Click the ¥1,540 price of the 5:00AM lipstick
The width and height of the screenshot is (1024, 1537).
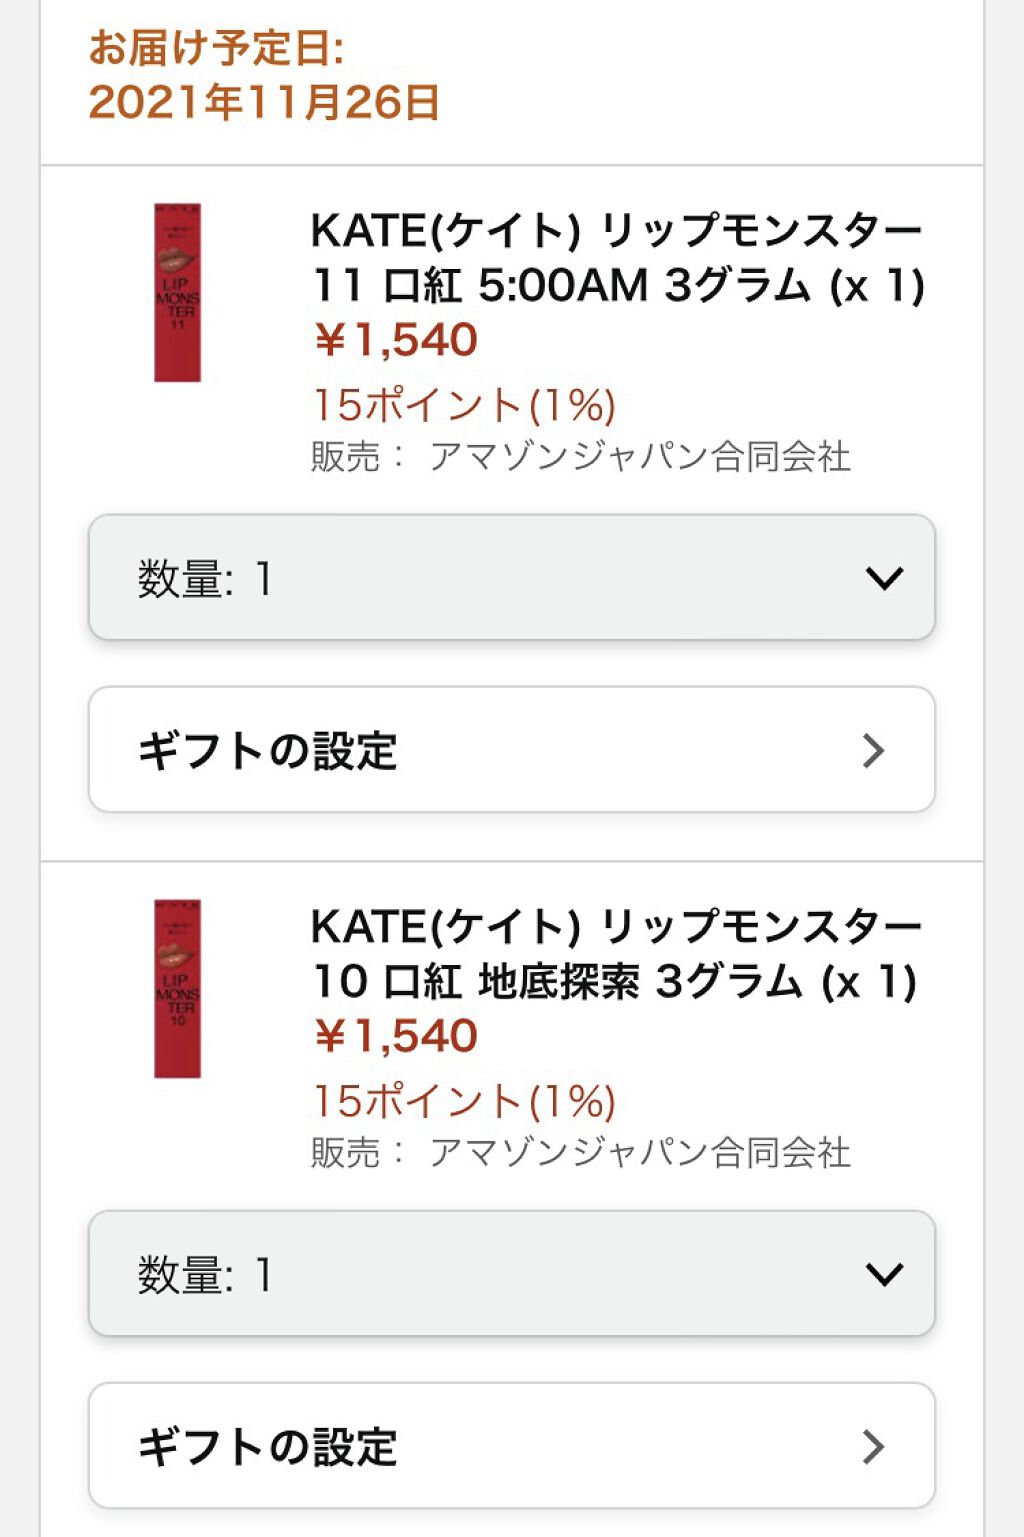tap(396, 340)
